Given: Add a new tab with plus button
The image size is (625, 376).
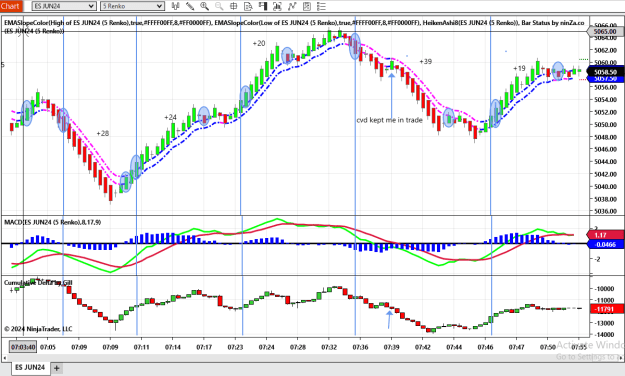Looking at the screenshot, I should (57, 368).
